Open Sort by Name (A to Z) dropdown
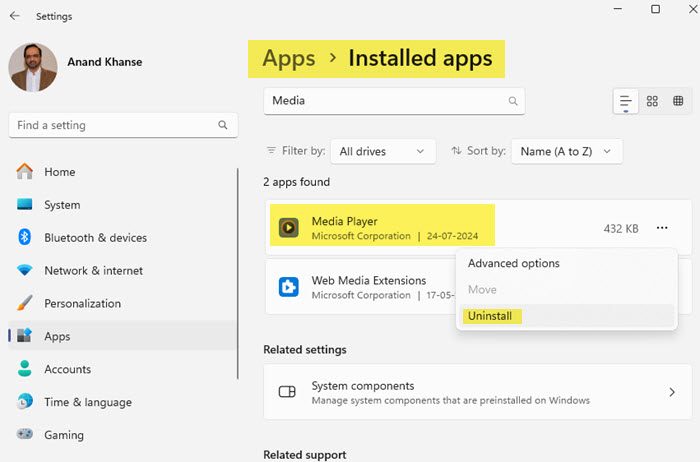This screenshot has width=700, height=462. click(x=567, y=152)
